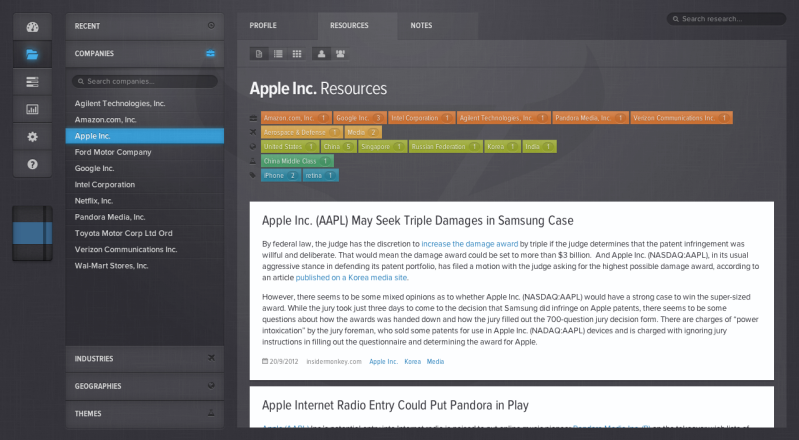
Task: Show single user resources icon
Action: coord(321,54)
